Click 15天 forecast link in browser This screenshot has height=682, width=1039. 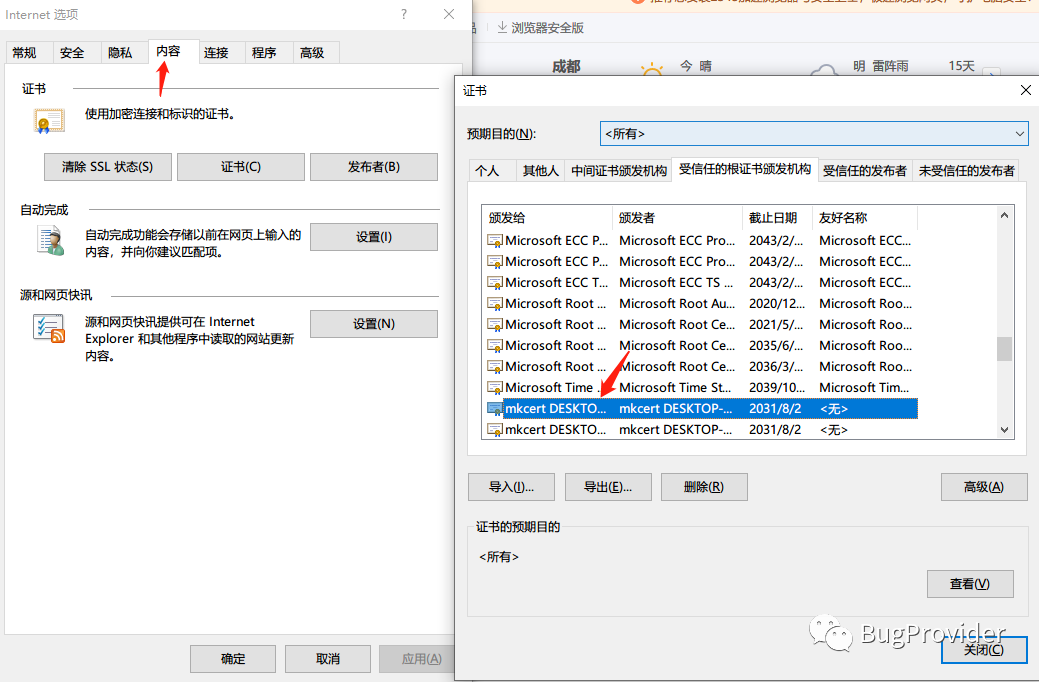[x=961, y=66]
